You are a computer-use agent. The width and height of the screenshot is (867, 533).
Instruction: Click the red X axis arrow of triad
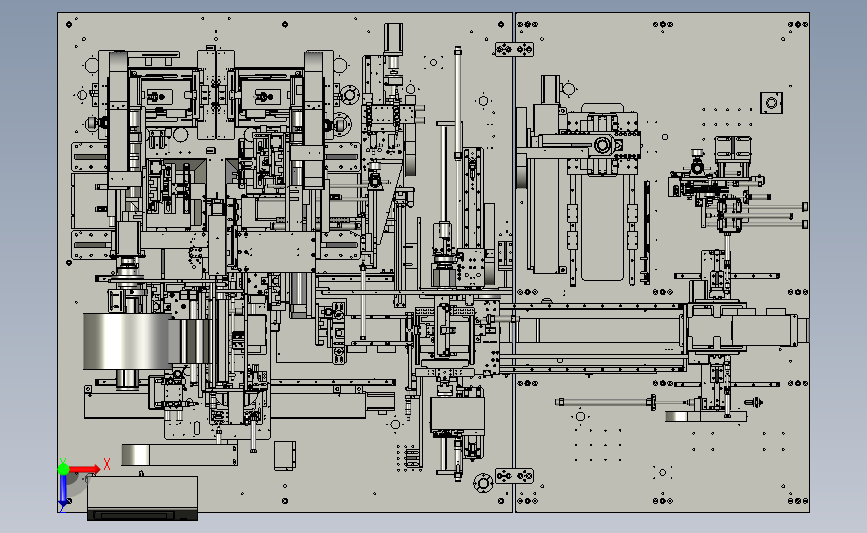tap(84, 469)
